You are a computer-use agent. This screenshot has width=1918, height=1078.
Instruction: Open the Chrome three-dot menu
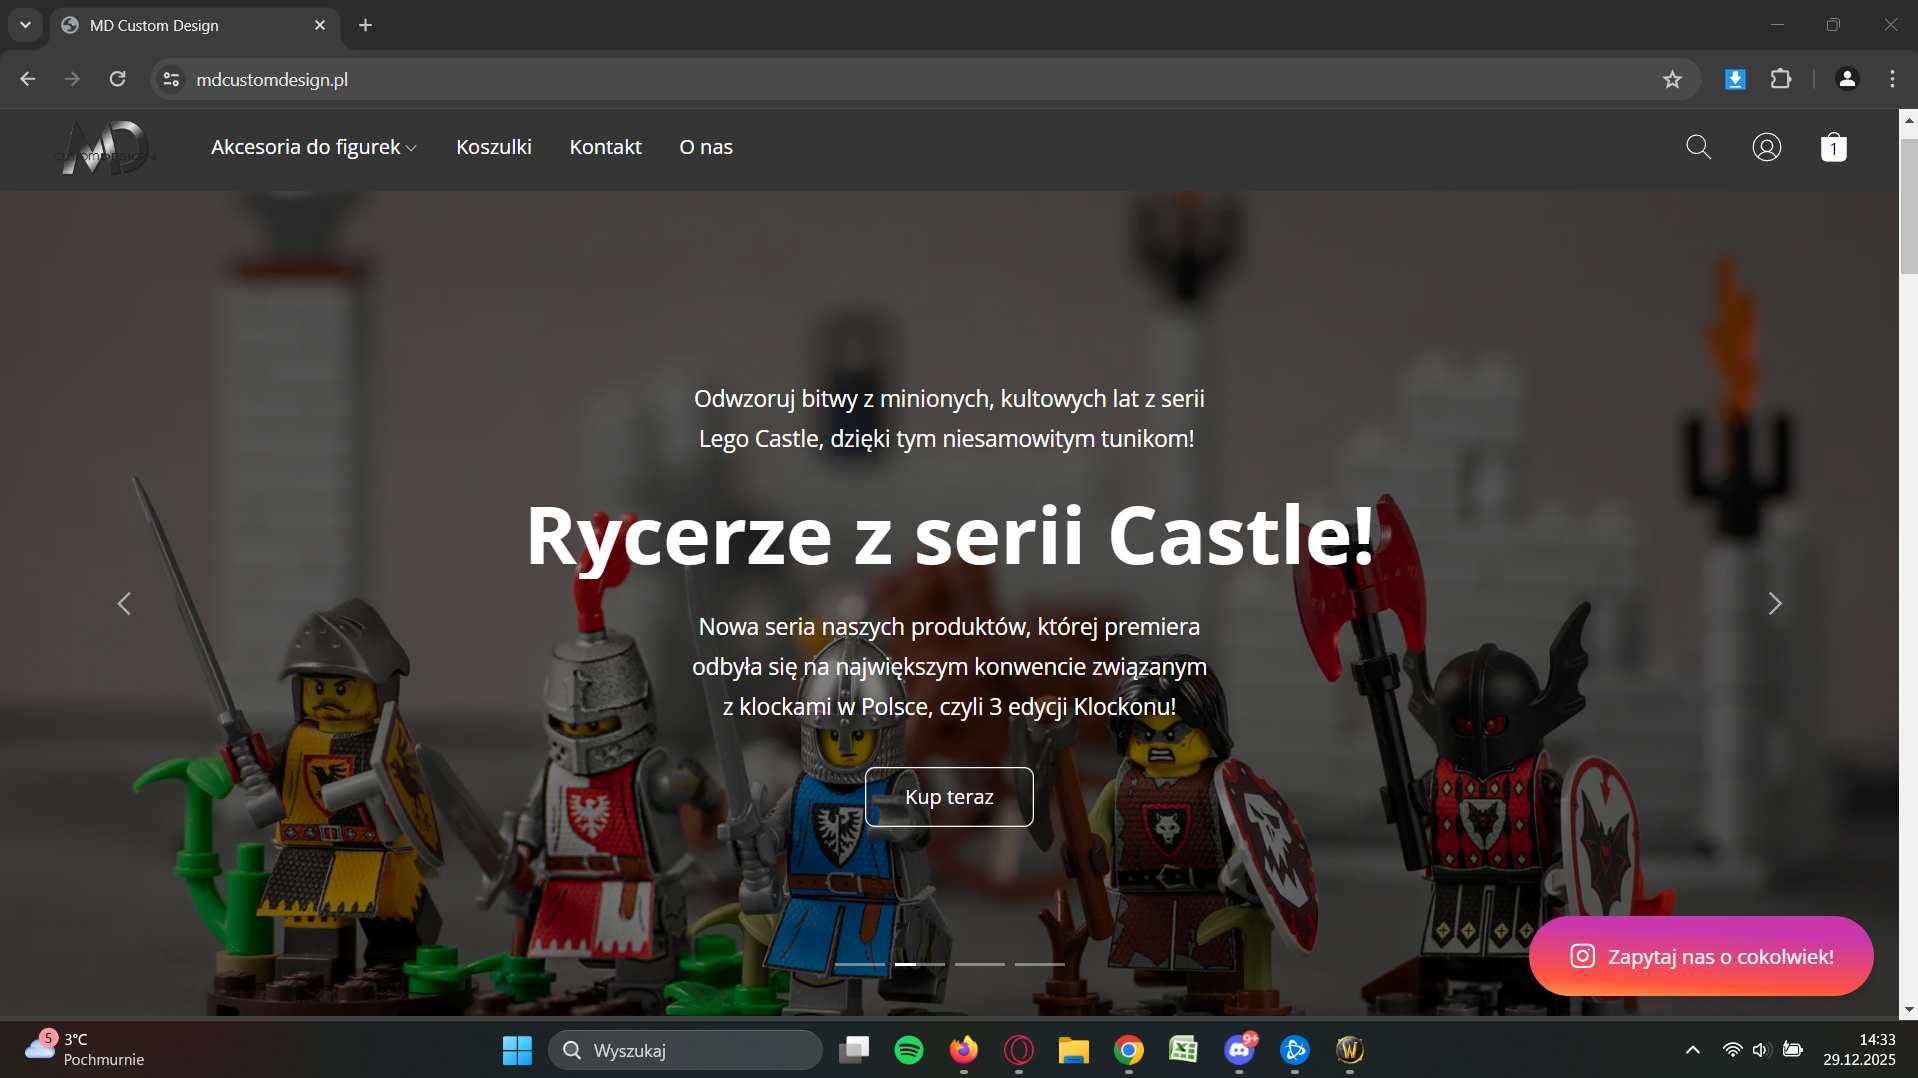coord(1892,79)
